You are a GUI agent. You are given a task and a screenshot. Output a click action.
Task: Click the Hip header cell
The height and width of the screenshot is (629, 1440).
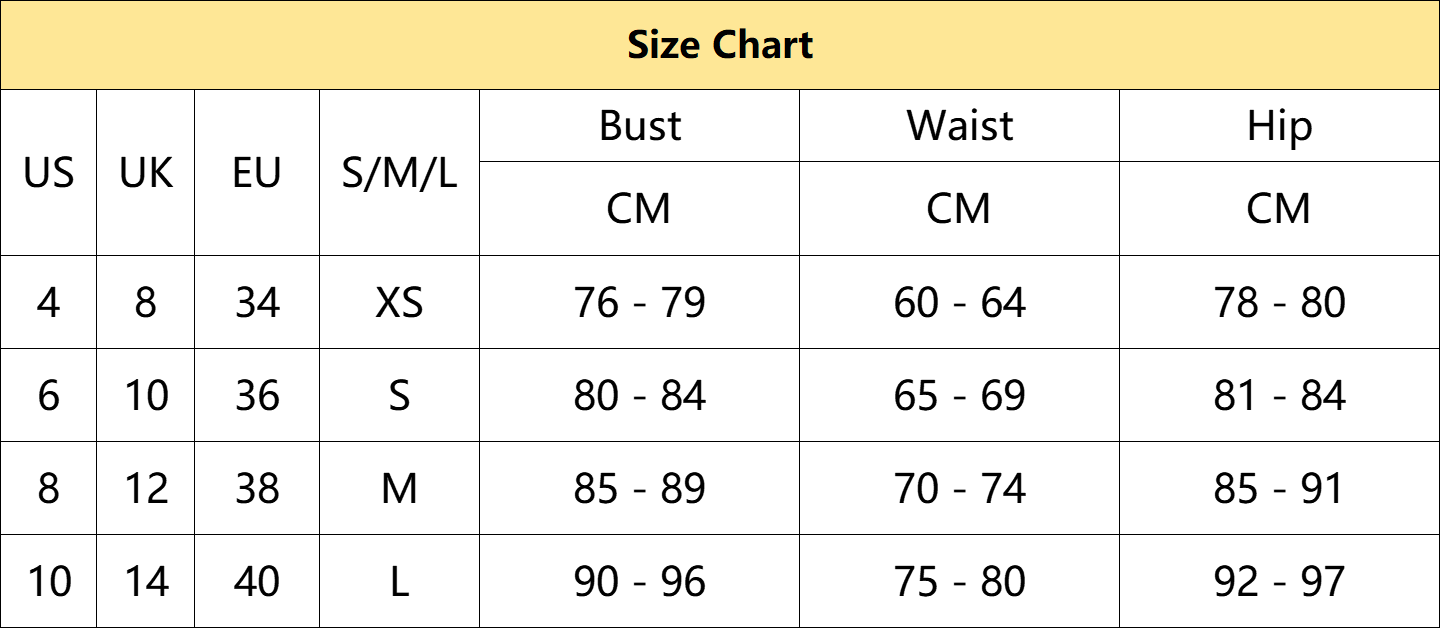(1279, 126)
